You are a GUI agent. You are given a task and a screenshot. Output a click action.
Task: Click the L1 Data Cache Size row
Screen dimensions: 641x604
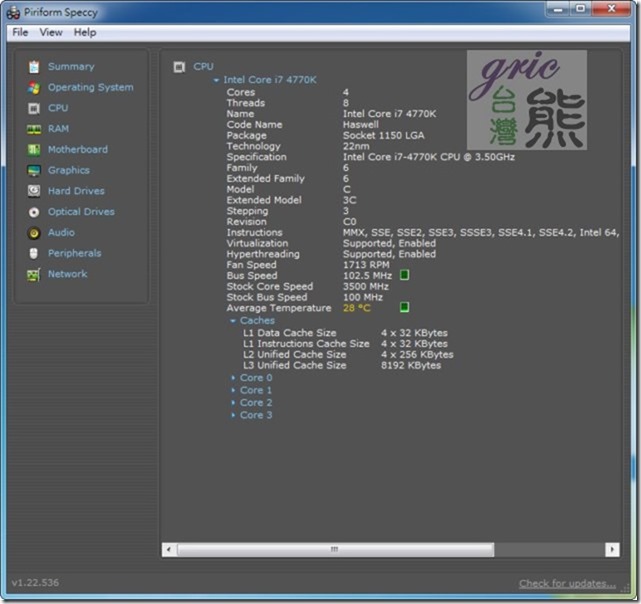(x=345, y=333)
